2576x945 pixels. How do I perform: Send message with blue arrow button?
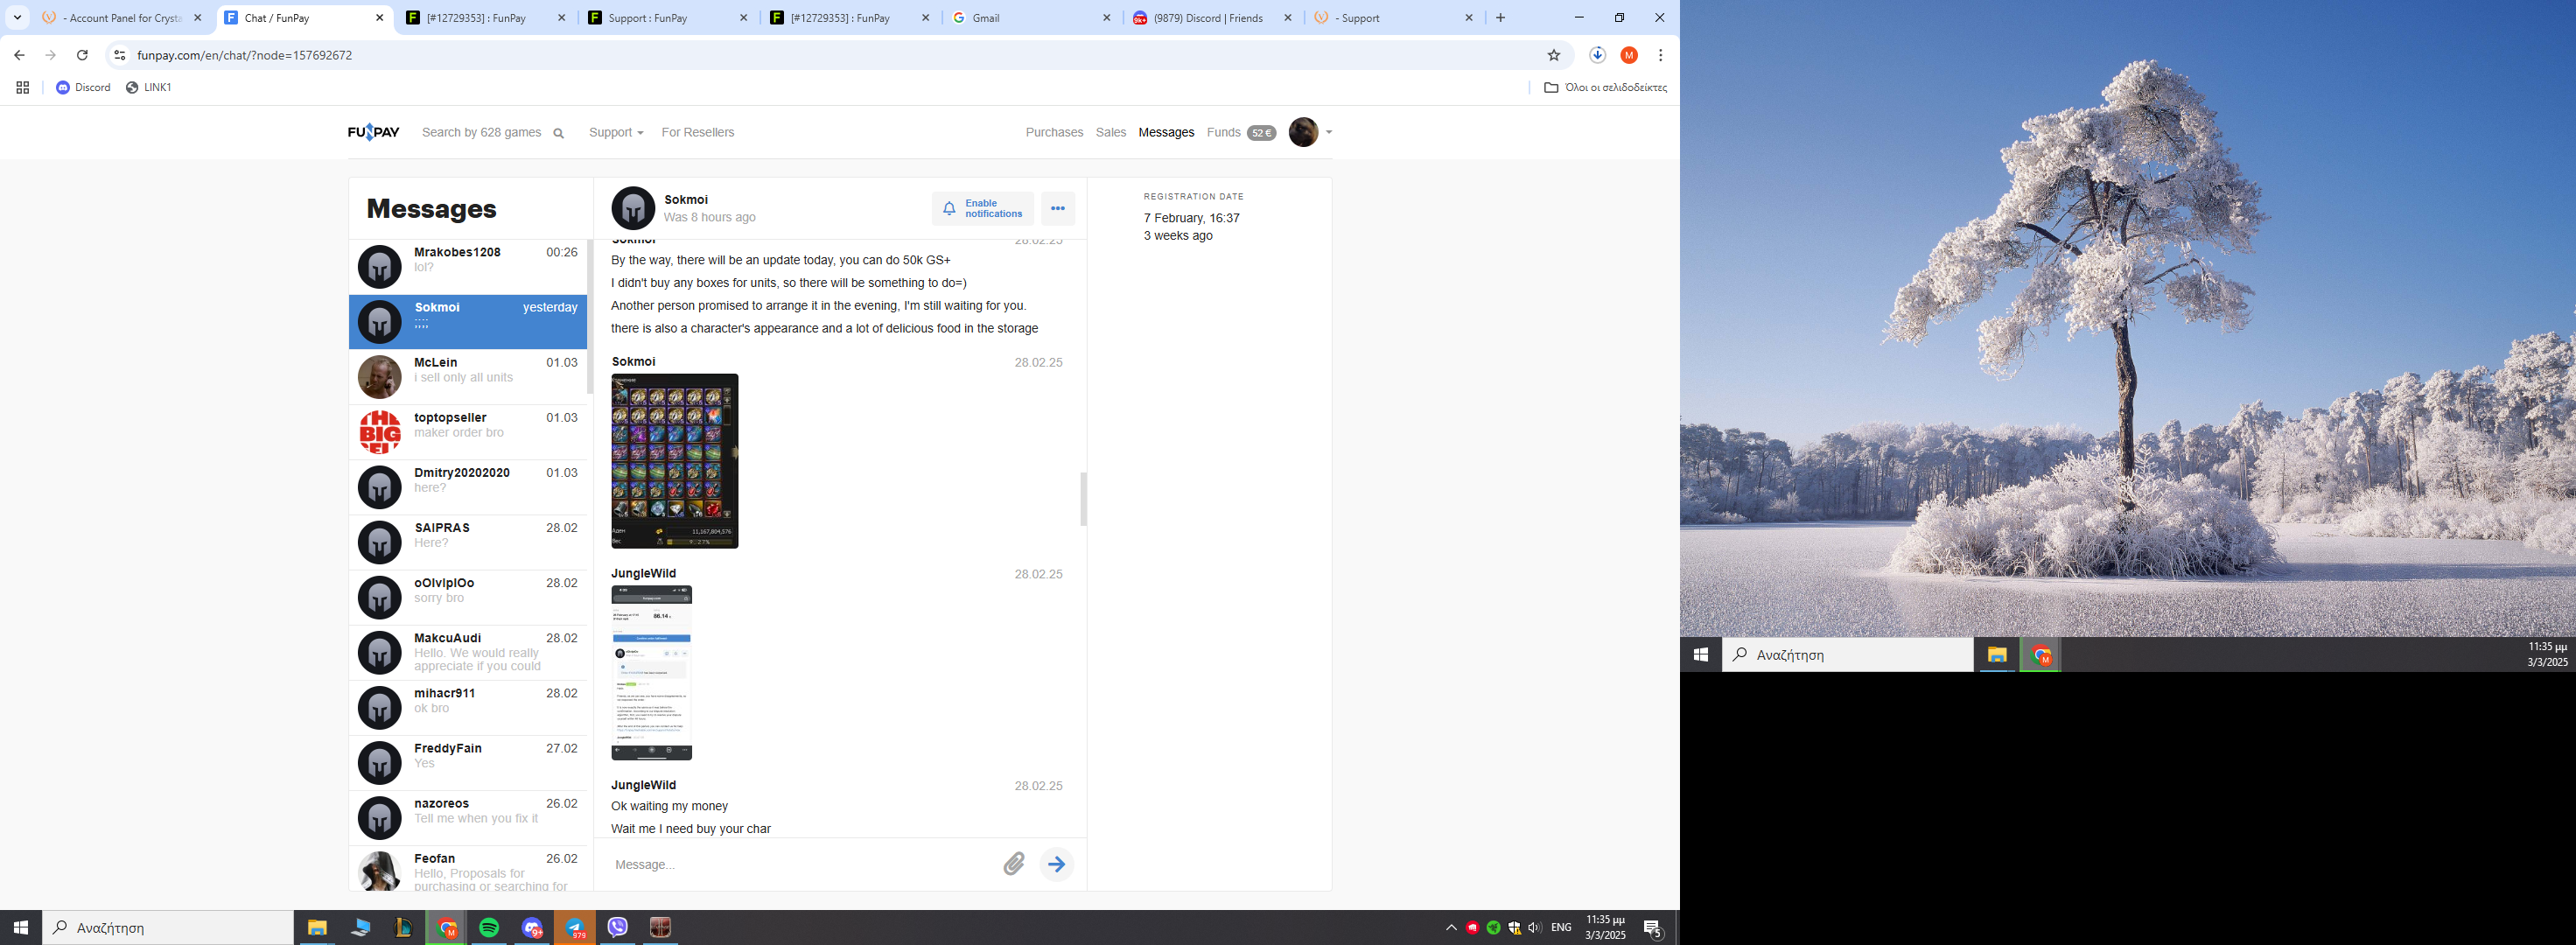[x=1056, y=864]
